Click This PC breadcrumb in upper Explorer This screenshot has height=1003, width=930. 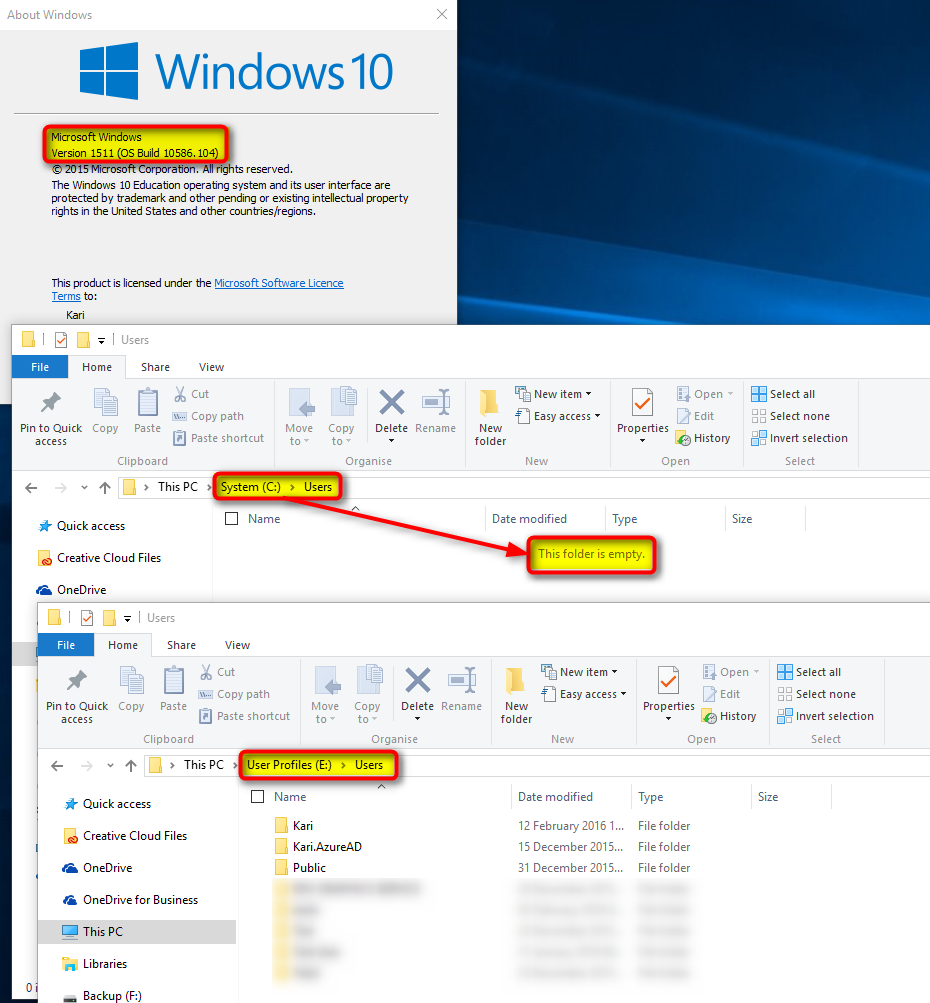[178, 487]
